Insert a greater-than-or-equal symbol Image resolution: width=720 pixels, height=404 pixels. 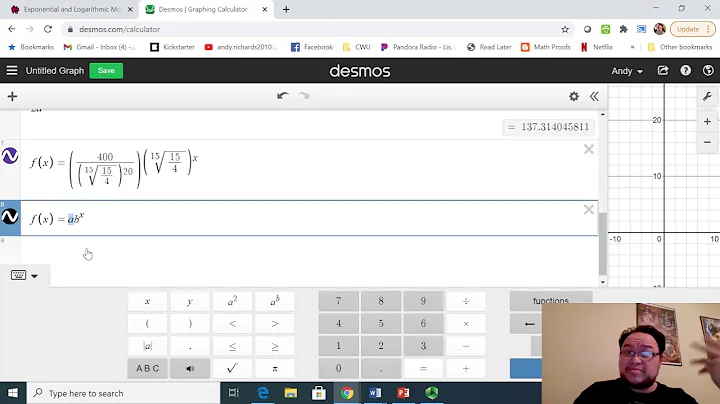pos(275,346)
